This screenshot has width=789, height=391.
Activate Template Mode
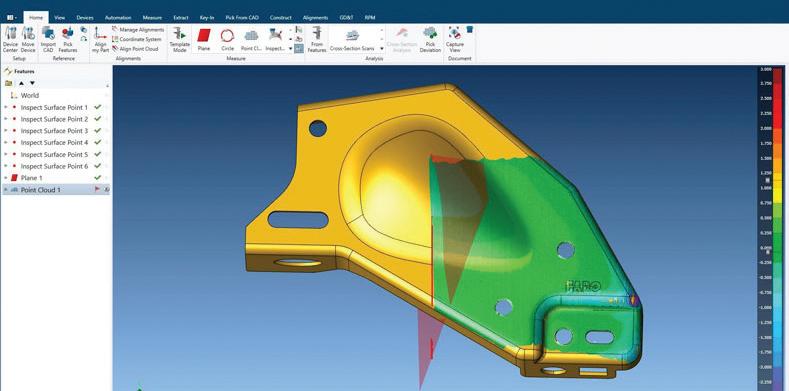click(180, 40)
